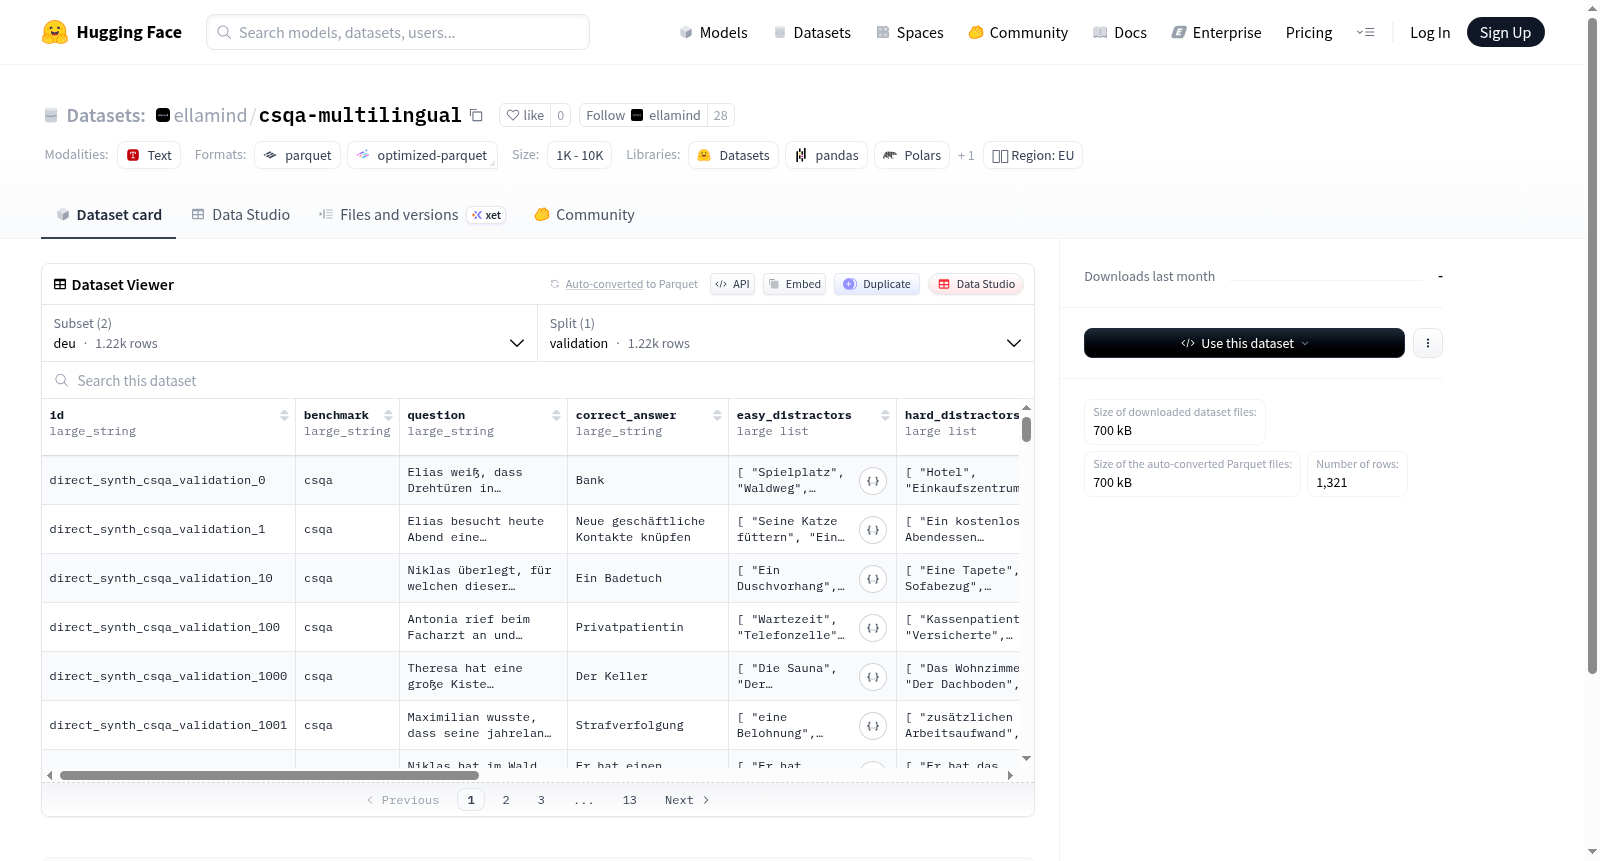Open the additional navigation menu icon
Screen dimensions: 1600x861
[x=1365, y=32]
